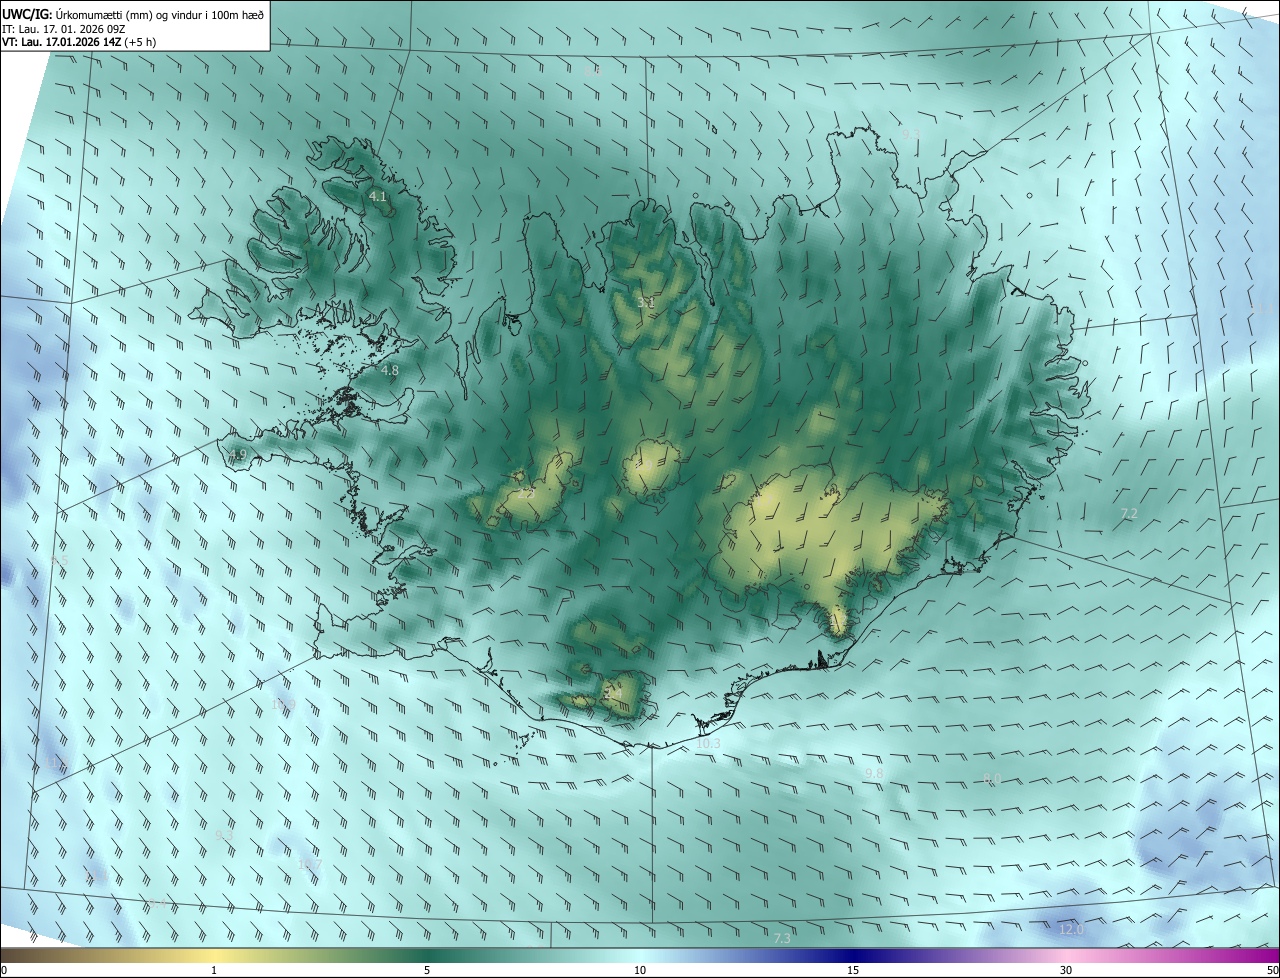Image resolution: width=1280 pixels, height=978 pixels.
Task: Click the 4.1 value label in the Westfjords
Action: pyautogui.click(x=378, y=197)
